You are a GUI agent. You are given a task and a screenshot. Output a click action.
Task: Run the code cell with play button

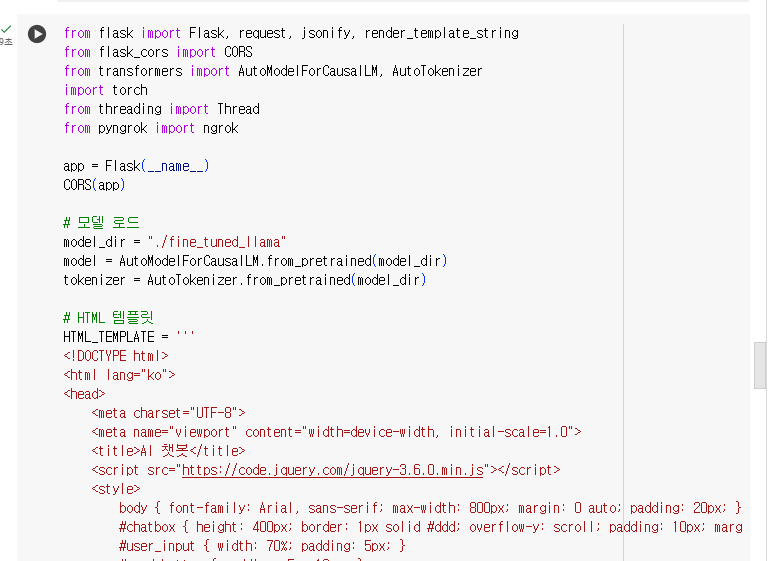[37, 34]
